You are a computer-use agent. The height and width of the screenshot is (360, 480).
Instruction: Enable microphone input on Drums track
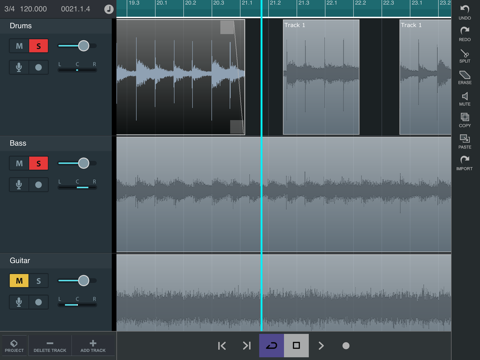click(x=19, y=67)
